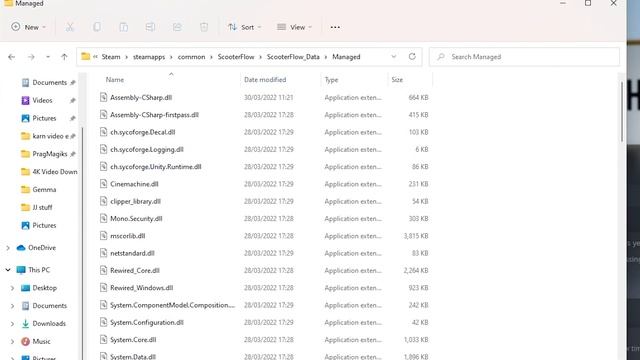Select clipper_library.dll

pos(135,201)
